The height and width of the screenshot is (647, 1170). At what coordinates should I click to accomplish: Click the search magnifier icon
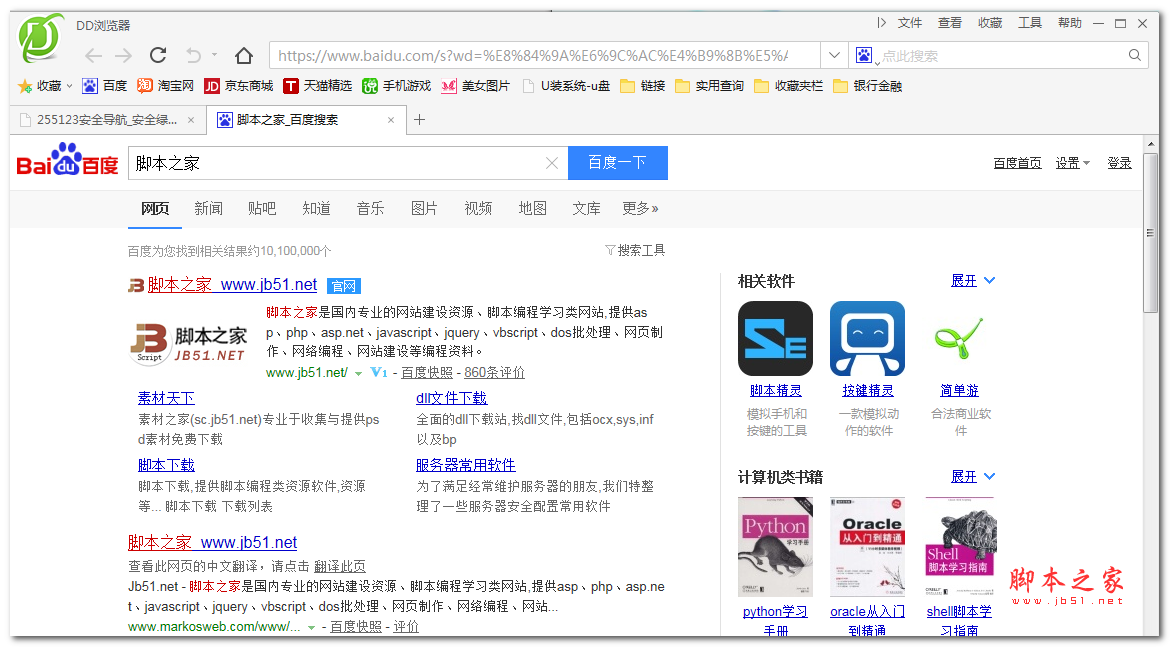pos(1135,55)
